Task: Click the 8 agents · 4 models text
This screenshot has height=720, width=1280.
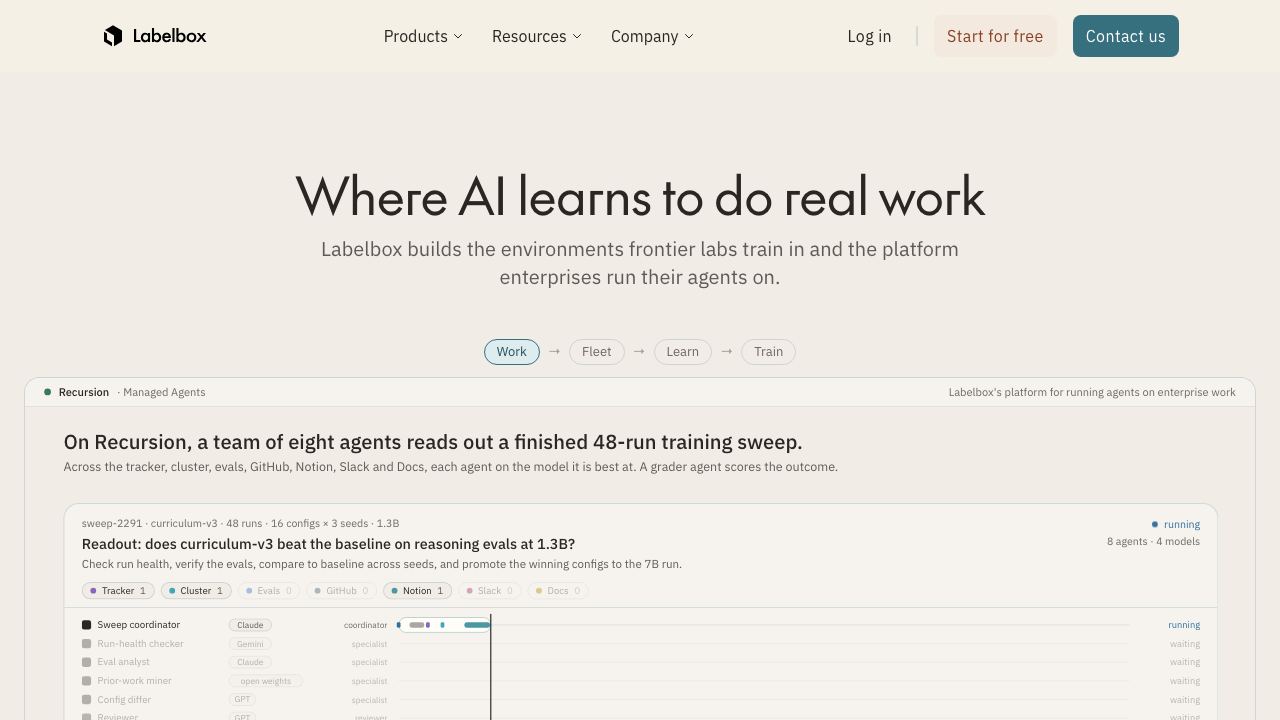Action: (x=1153, y=541)
